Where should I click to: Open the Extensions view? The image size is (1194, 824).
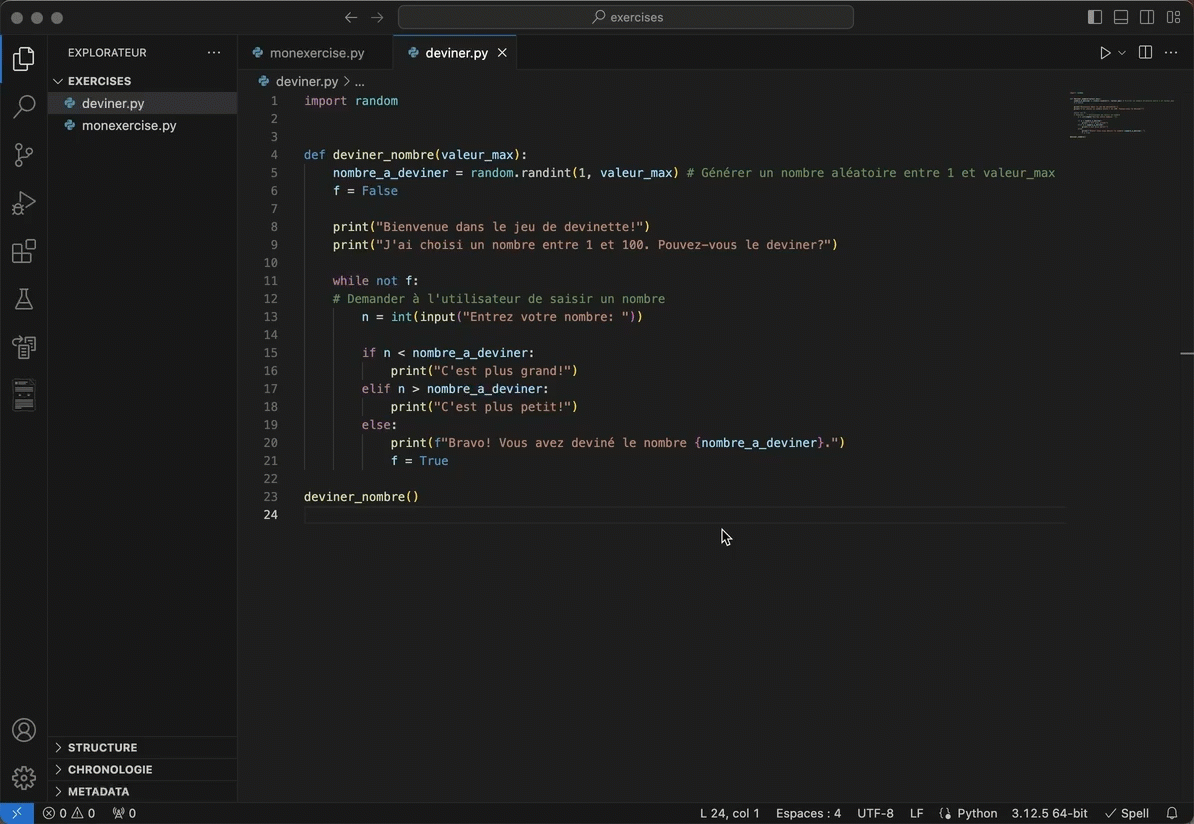click(24, 251)
